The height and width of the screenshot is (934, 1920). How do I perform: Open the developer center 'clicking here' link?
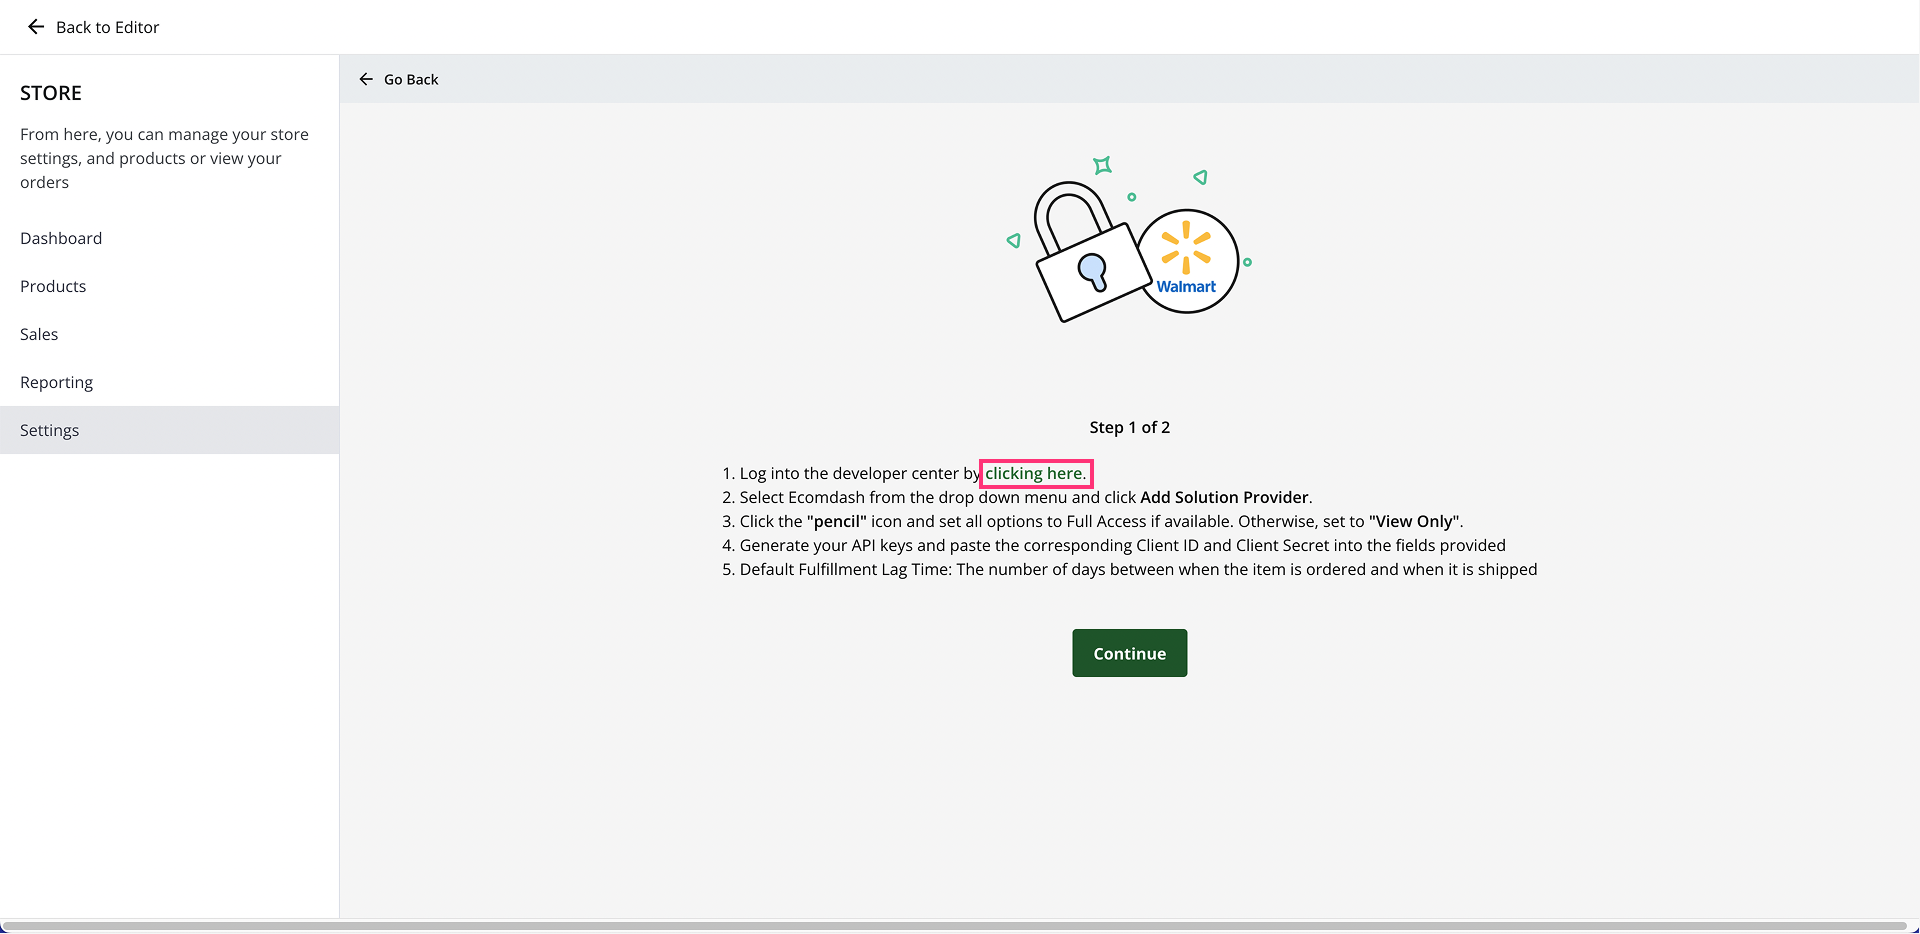pos(1035,473)
